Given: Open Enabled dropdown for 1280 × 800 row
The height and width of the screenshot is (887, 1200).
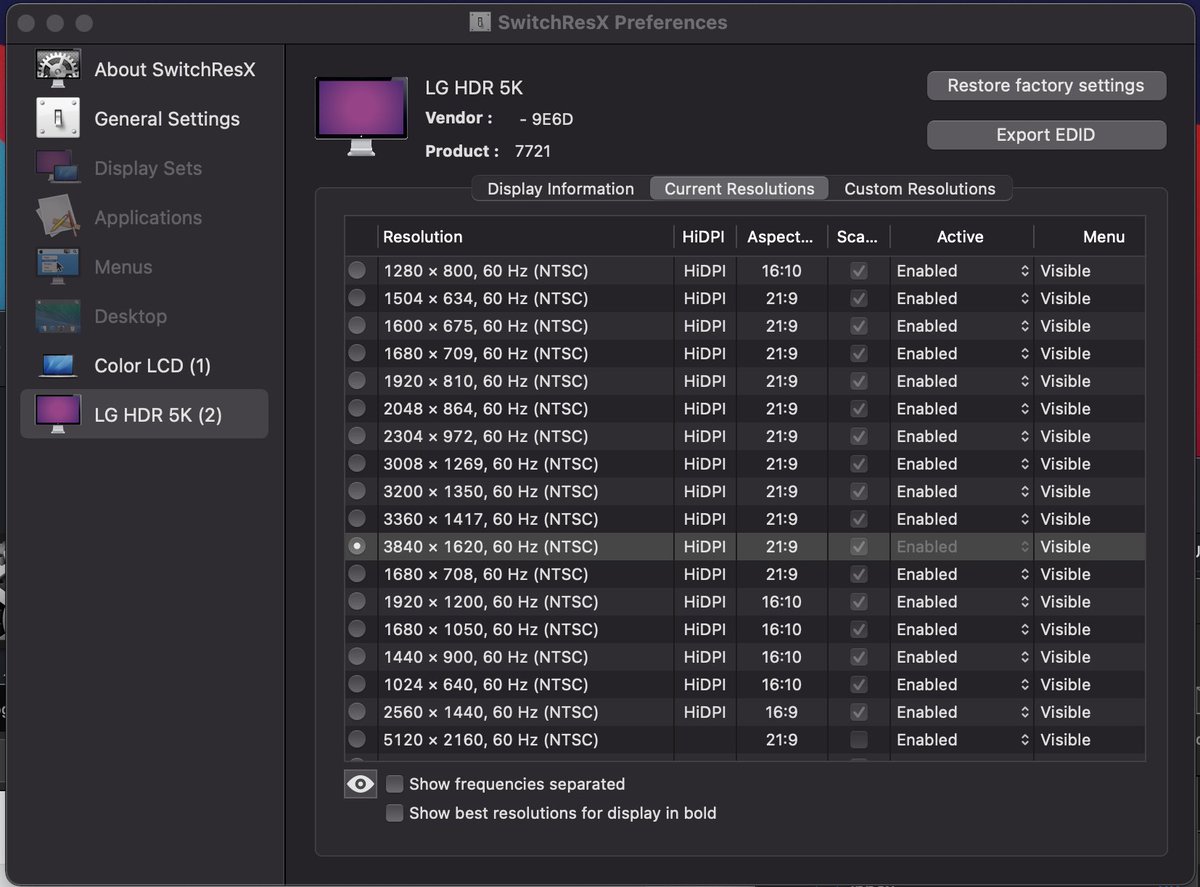Looking at the screenshot, I should coord(962,271).
